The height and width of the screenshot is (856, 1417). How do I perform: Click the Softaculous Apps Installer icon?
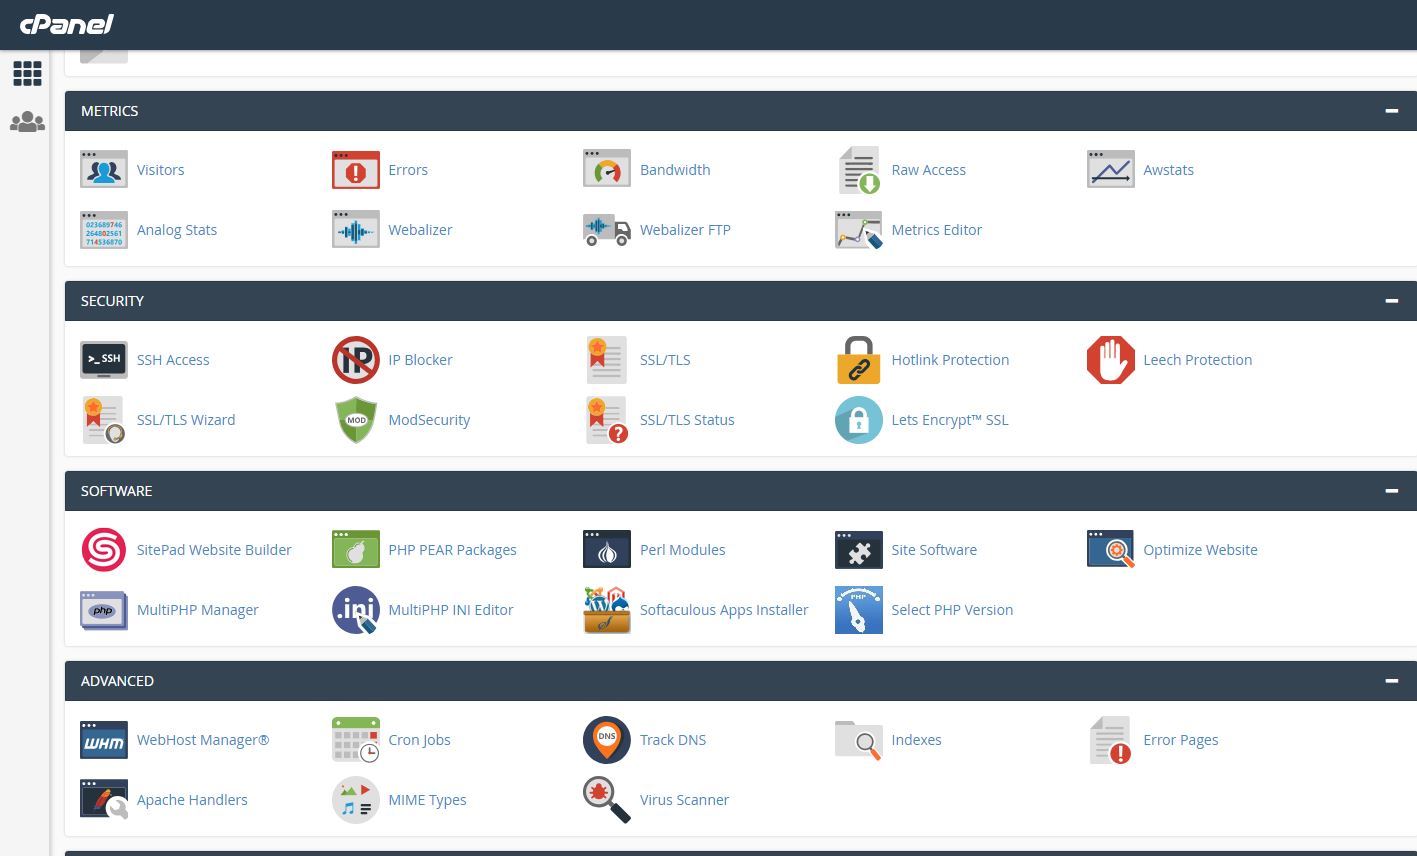click(x=606, y=609)
